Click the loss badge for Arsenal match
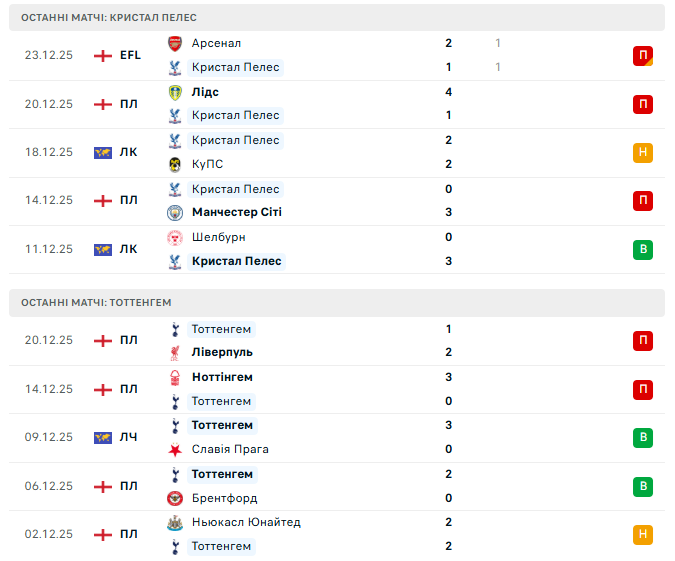The image size is (675, 561). [x=643, y=55]
